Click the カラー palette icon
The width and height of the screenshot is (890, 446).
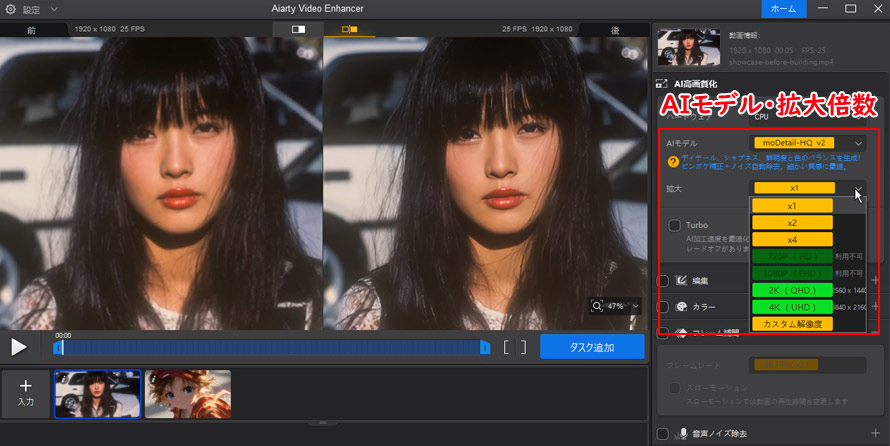click(681, 307)
